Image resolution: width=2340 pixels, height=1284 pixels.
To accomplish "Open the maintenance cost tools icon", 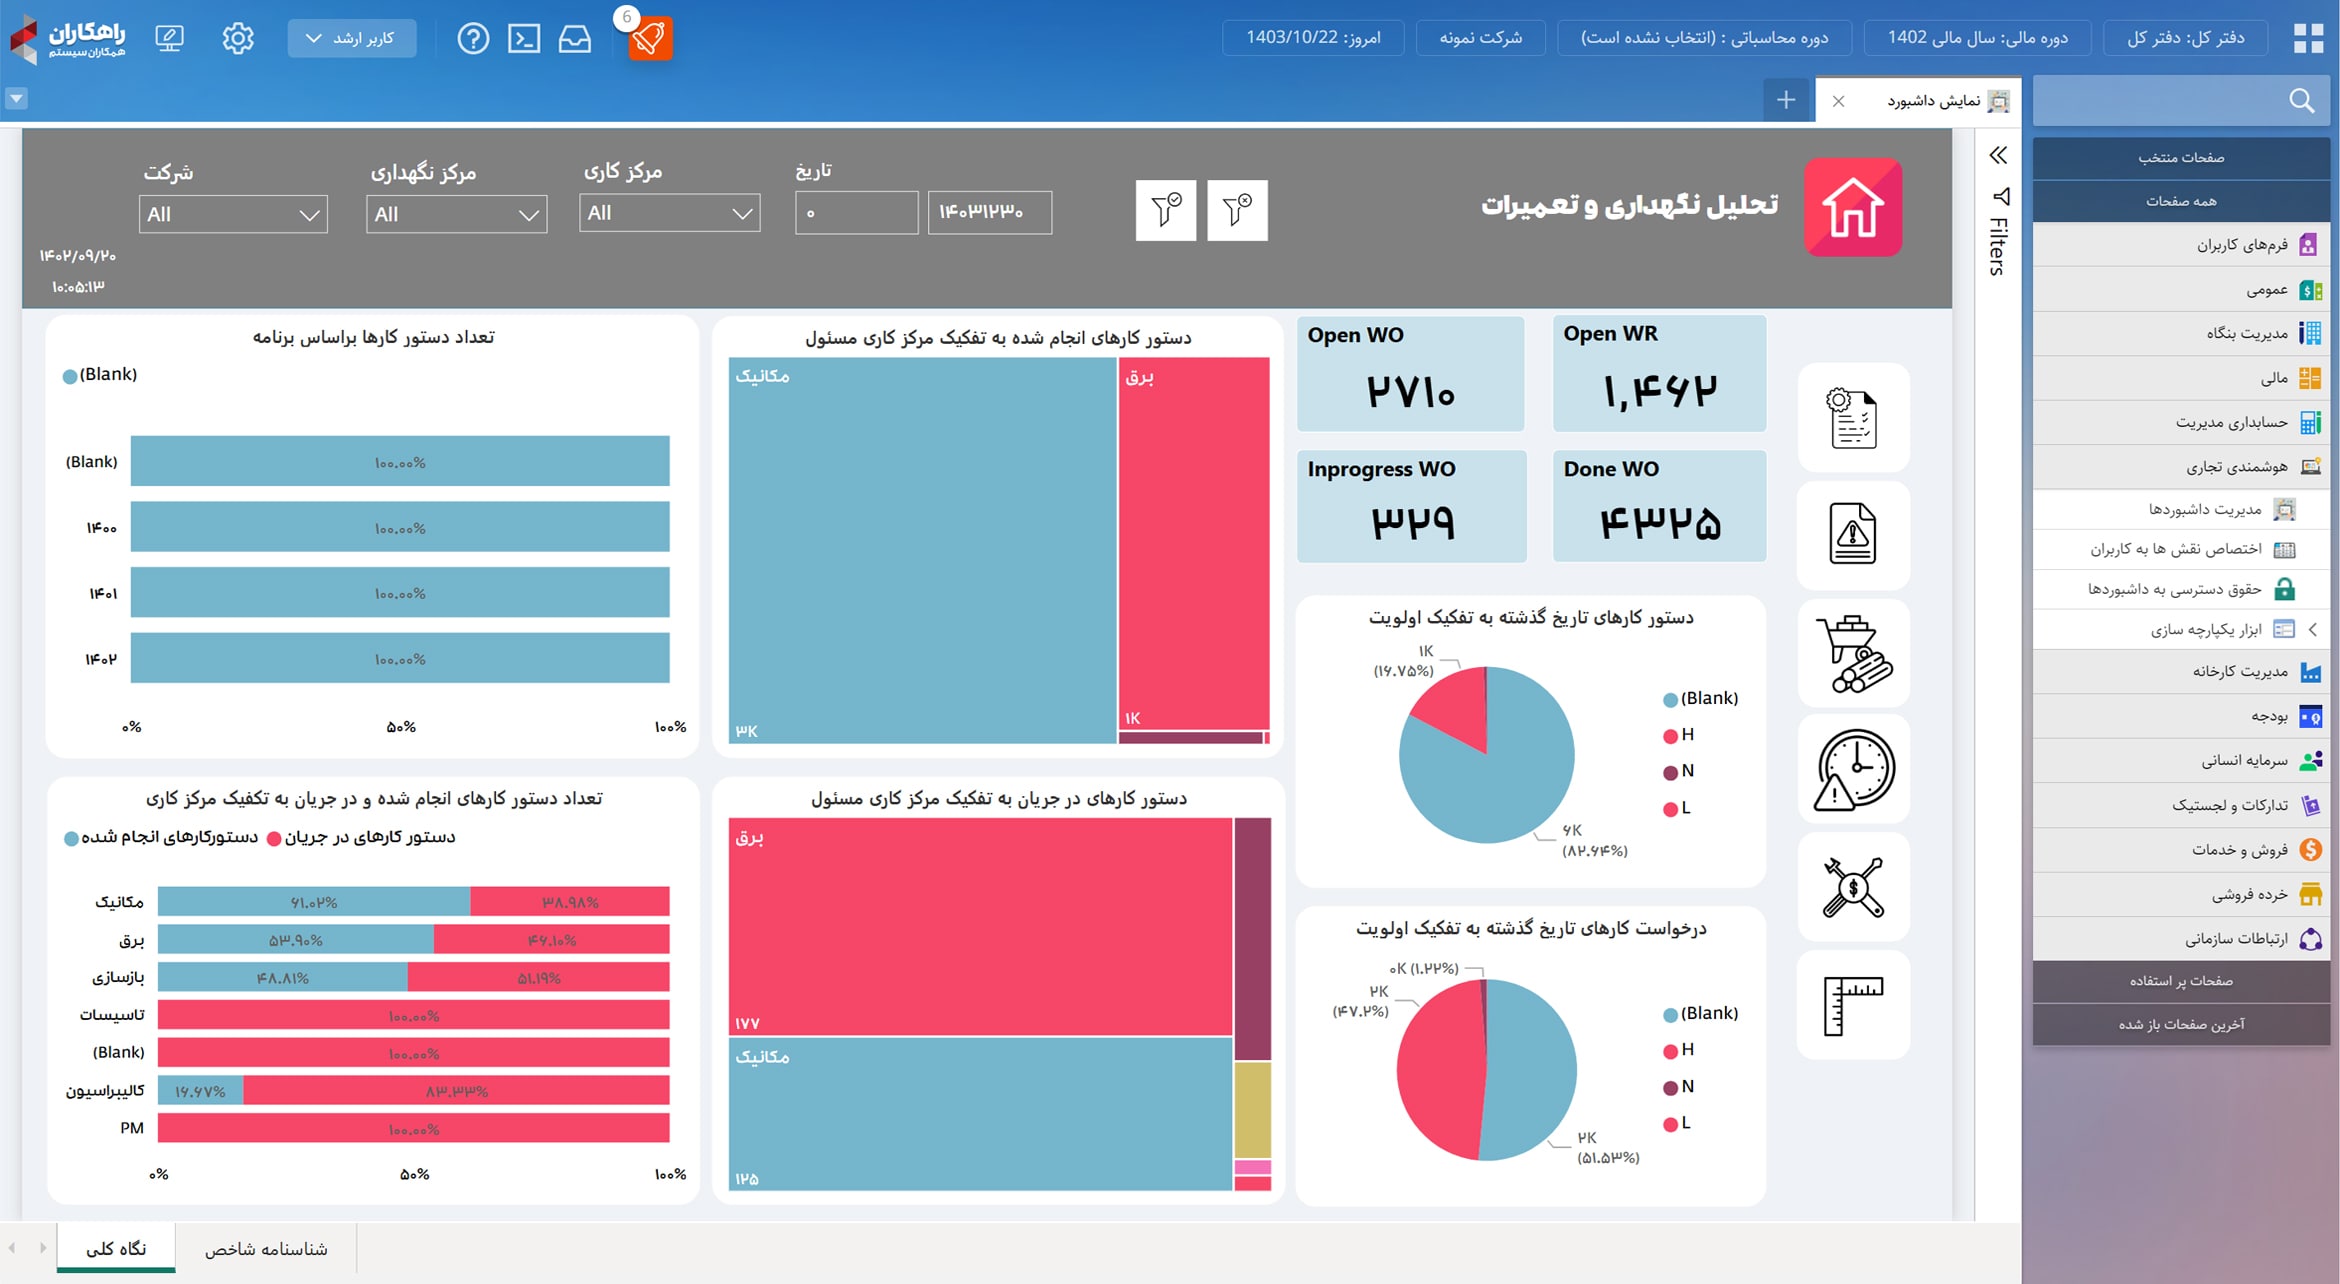I will click(1853, 887).
